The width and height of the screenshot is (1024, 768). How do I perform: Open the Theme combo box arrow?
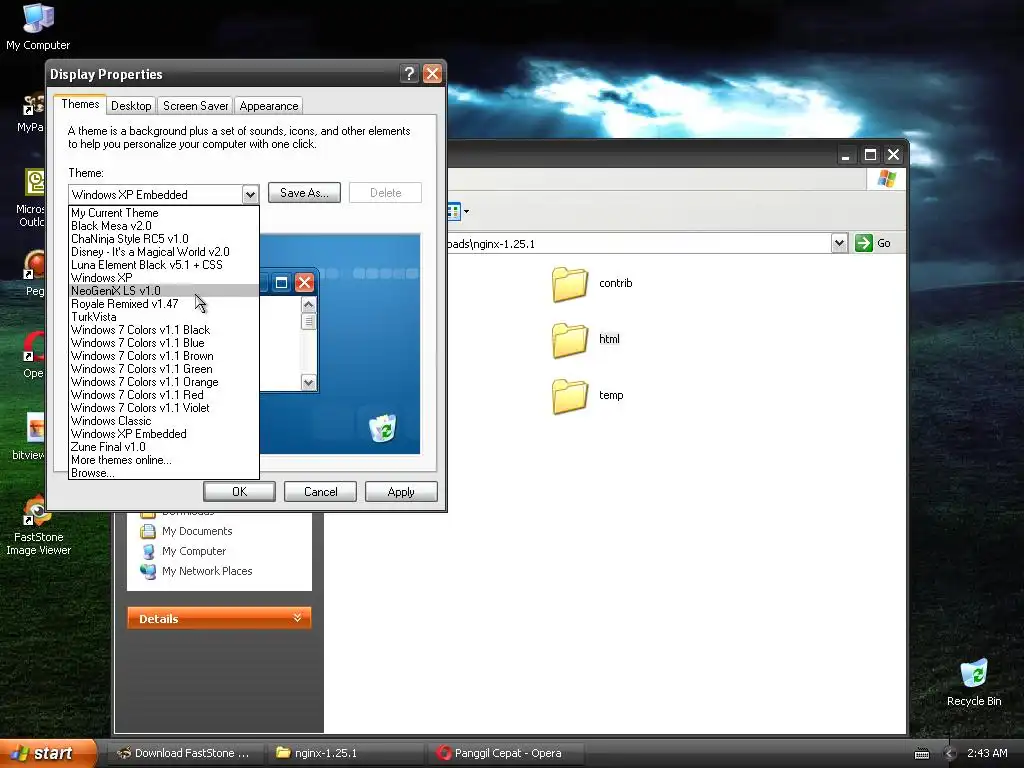coord(250,195)
